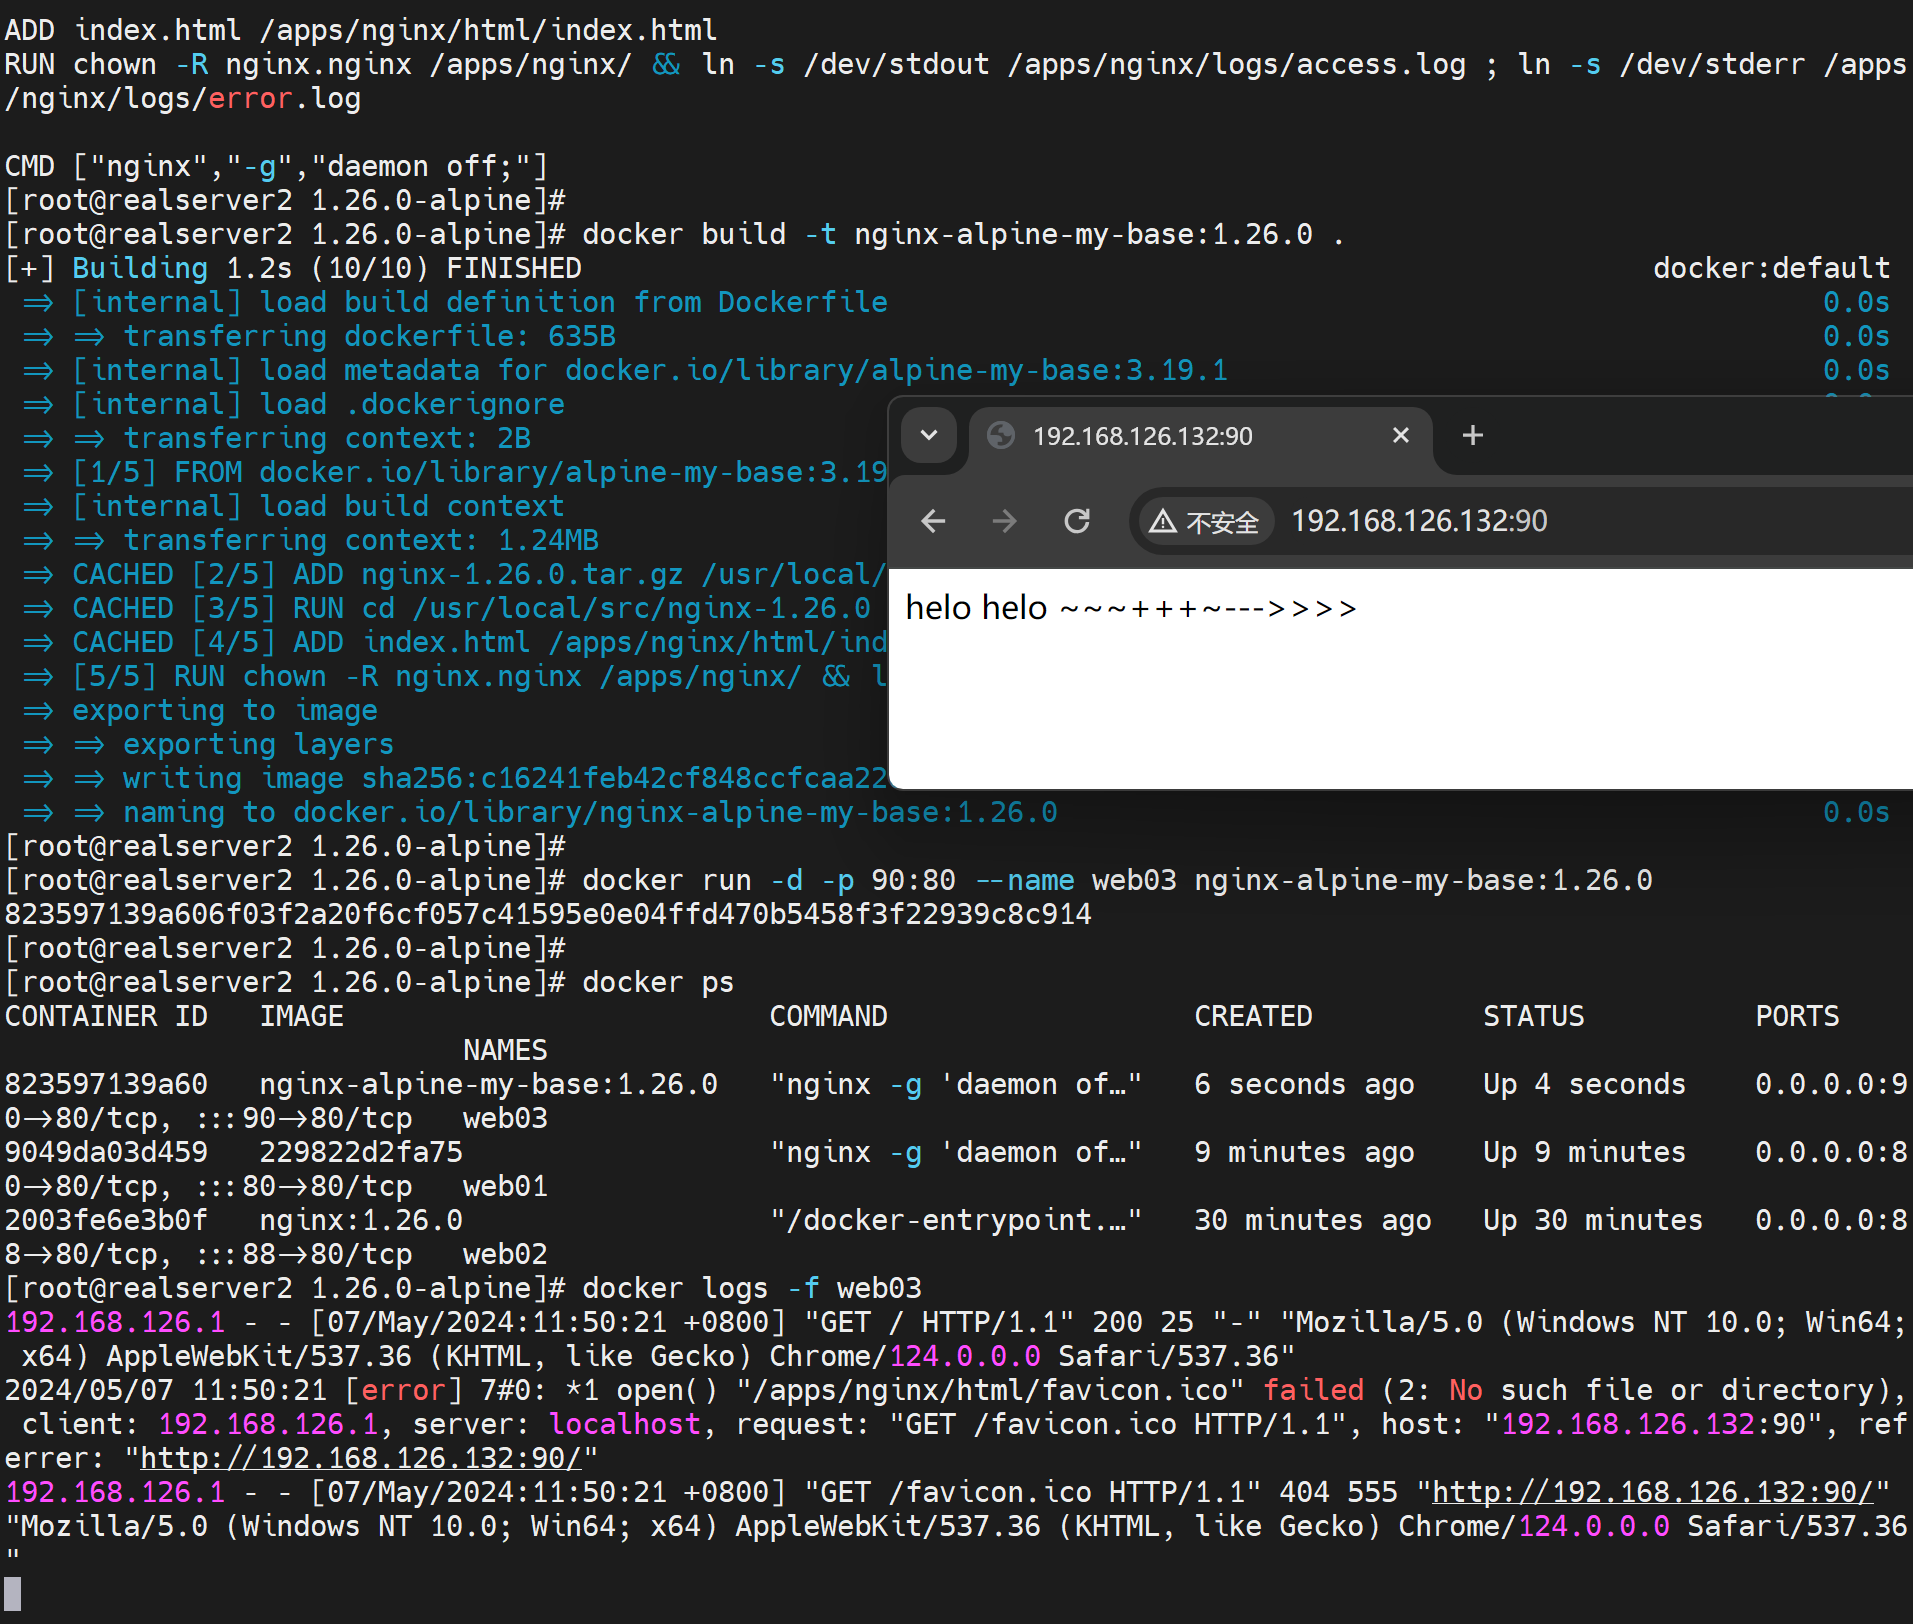Open a new browser tab
The height and width of the screenshot is (1624, 1913).
click(x=1472, y=435)
